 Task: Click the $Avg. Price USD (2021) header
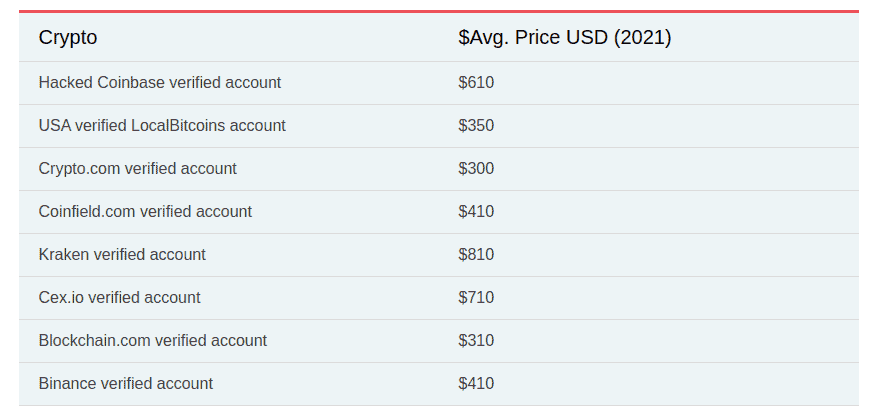coord(564,37)
